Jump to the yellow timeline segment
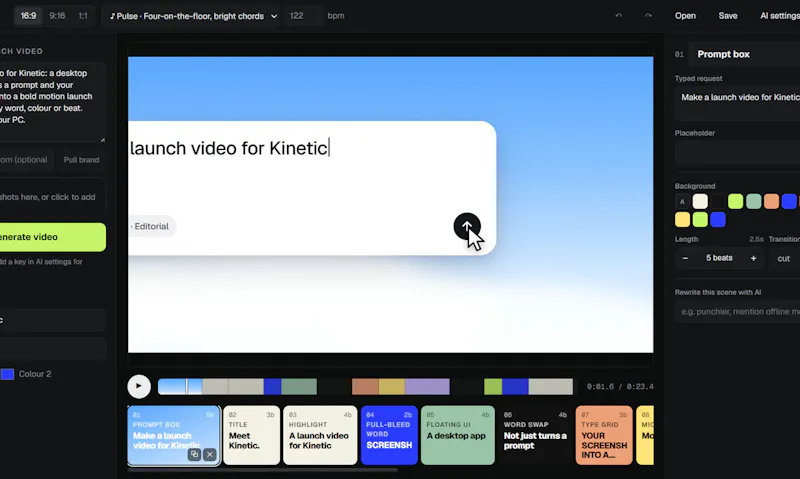This screenshot has height=479, width=800. [392, 387]
